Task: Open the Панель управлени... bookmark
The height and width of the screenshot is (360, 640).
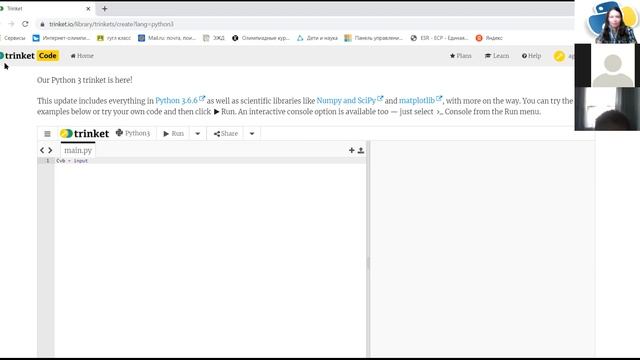Action: tap(373, 38)
